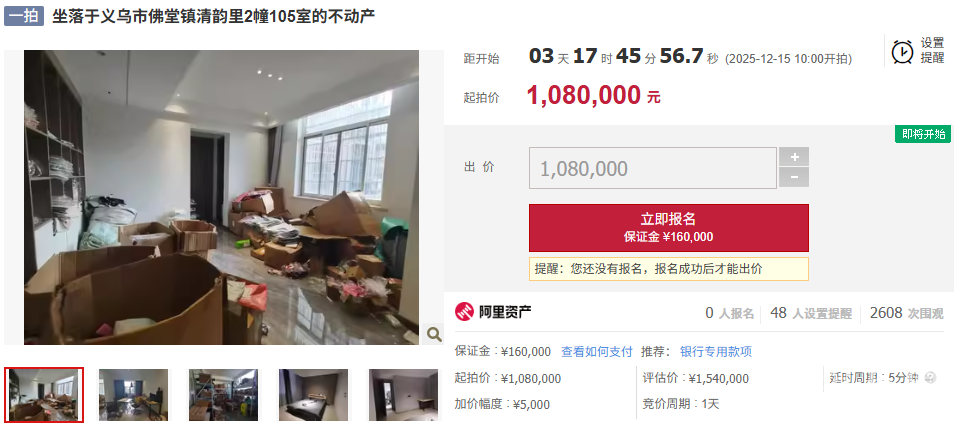954x431 pixels.
Task: Click the 立即报名 registration button
Action: point(669,228)
